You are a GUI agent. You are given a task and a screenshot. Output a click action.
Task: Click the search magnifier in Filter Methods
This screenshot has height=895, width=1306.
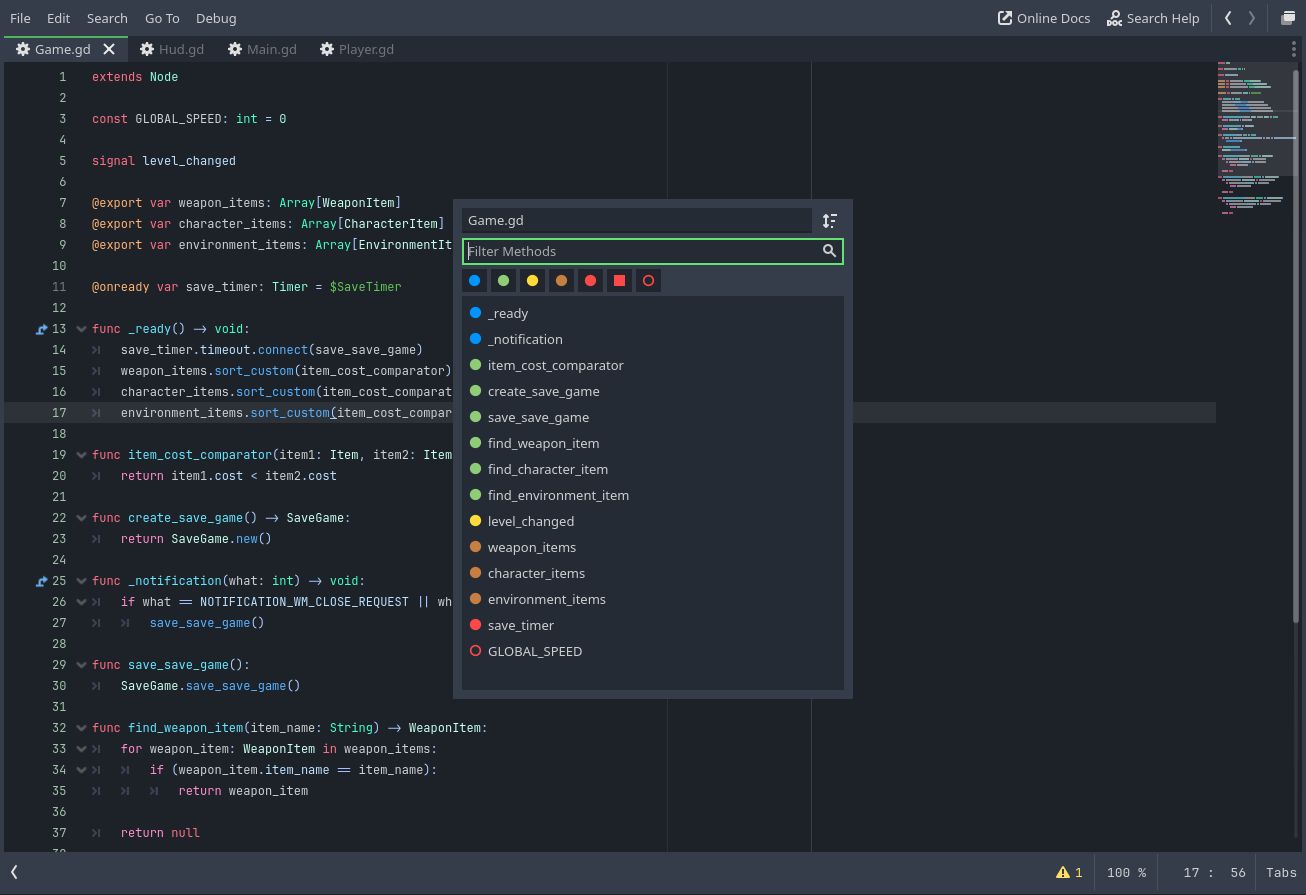[x=829, y=251]
